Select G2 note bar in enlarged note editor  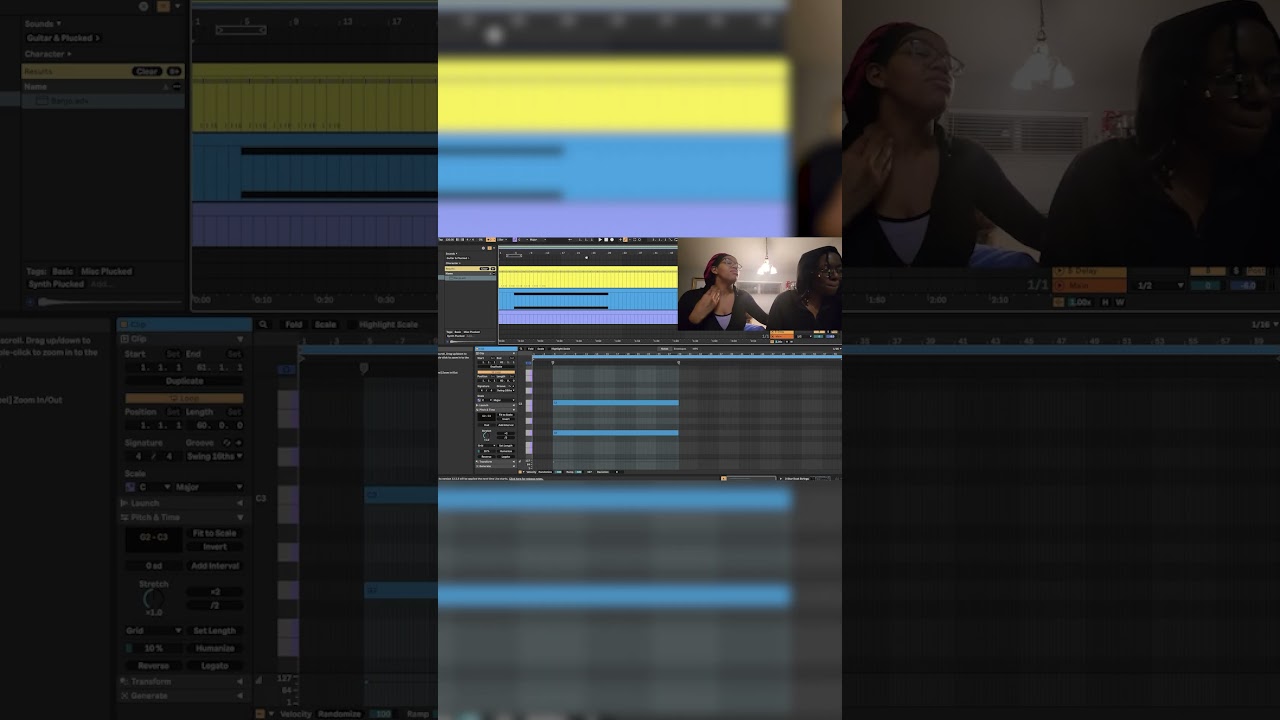401,591
